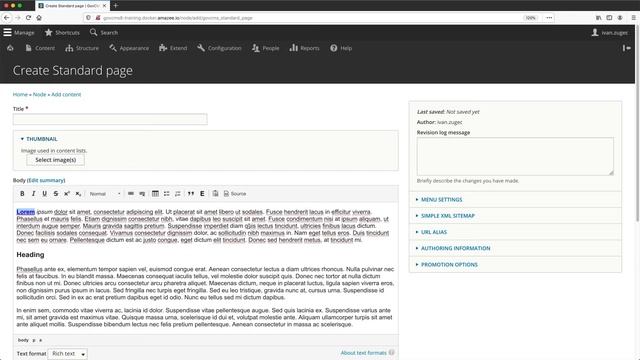The height and width of the screenshot is (360, 640).
Task: Open a new browser tab
Action: point(116,6)
